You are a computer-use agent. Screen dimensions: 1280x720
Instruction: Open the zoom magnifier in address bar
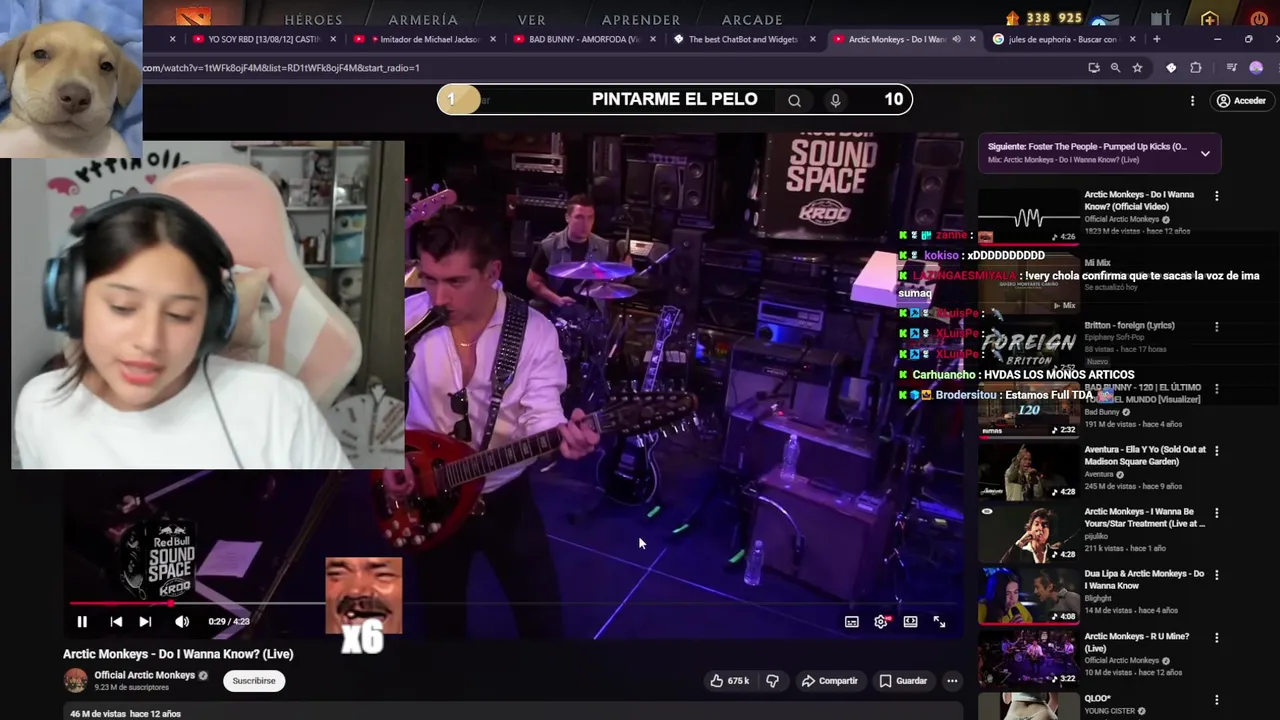point(1115,68)
